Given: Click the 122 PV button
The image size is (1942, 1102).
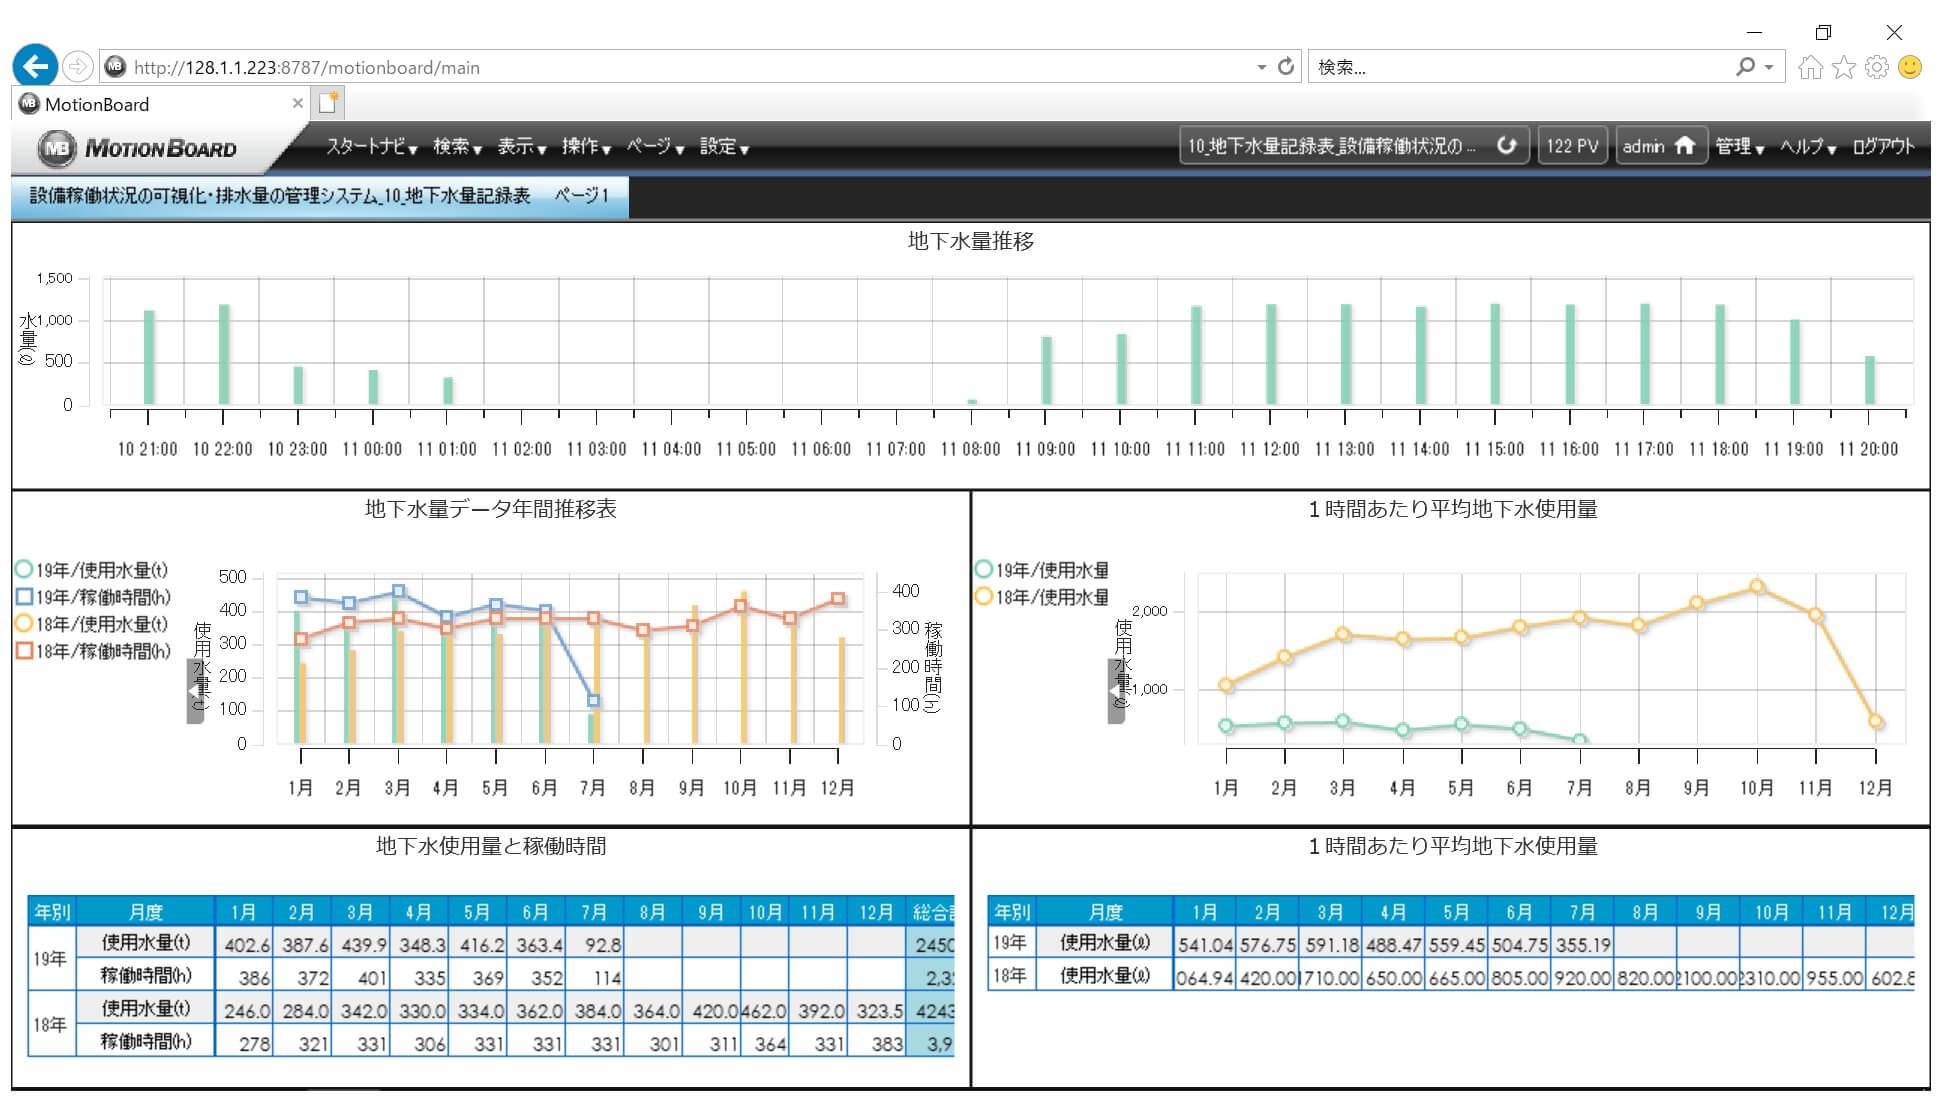Looking at the screenshot, I should pos(1571,147).
